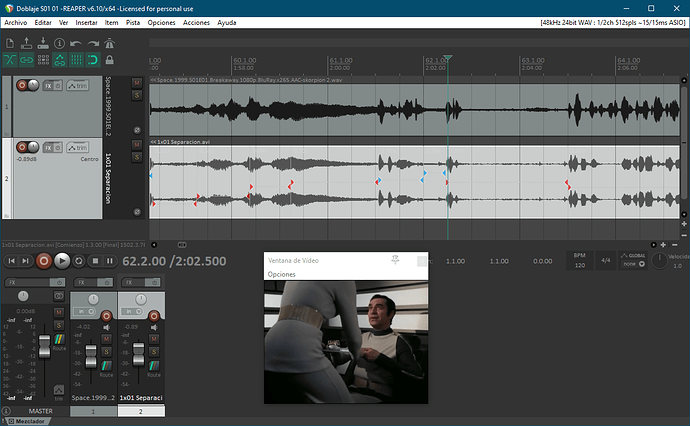Toggle auto-crossfade in main toolbar
The width and height of the screenshot is (690, 426).
coord(10,60)
